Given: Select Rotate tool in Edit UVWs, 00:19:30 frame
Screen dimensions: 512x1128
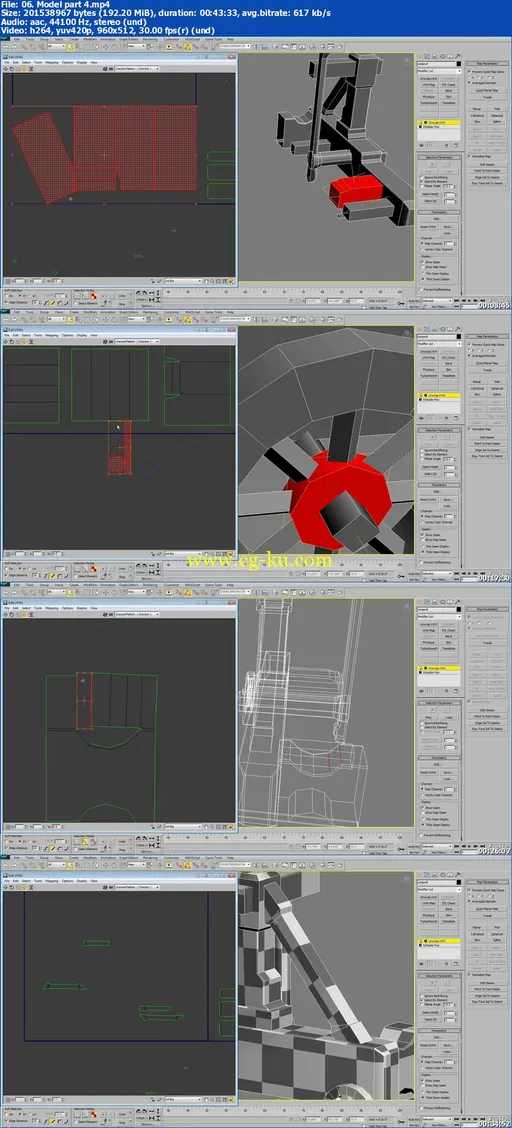Looking at the screenshot, I should click(12, 342).
